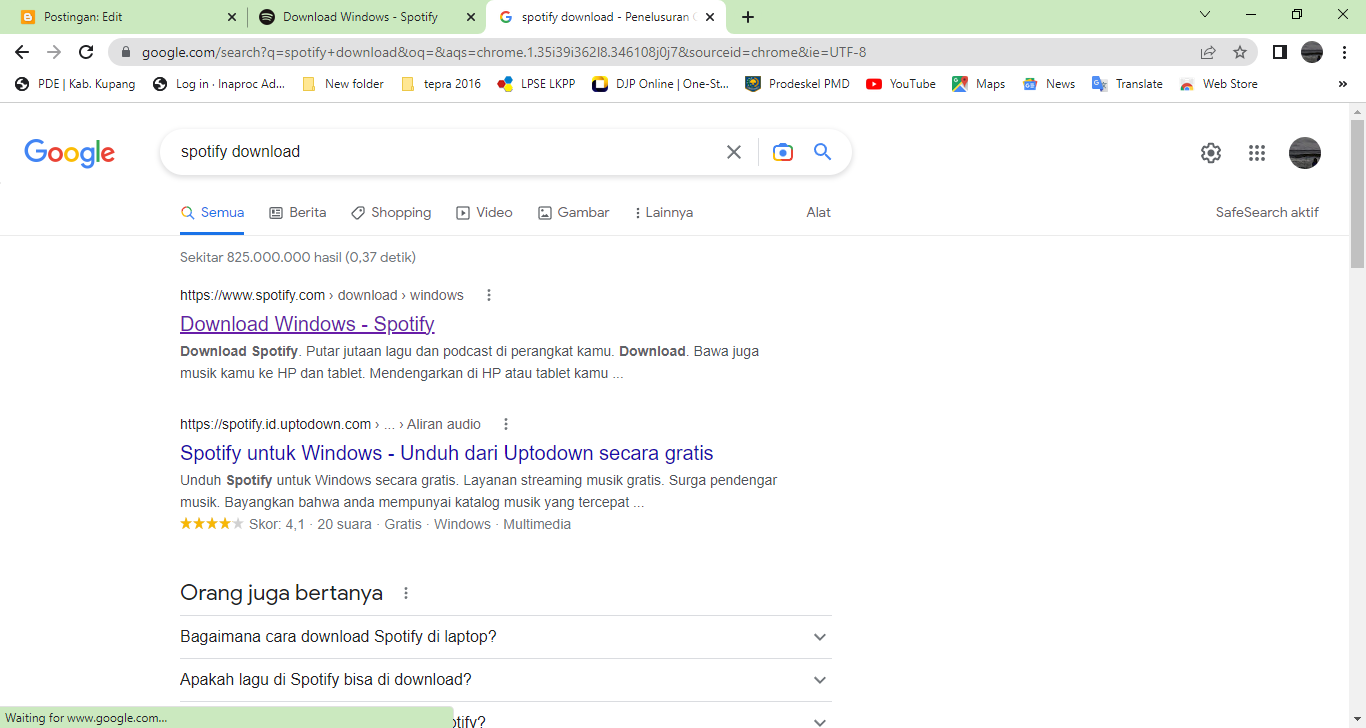Viewport: 1366px width, 728px height.
Task: Open Google apps grid icon
Action: tap(1257, 153)
